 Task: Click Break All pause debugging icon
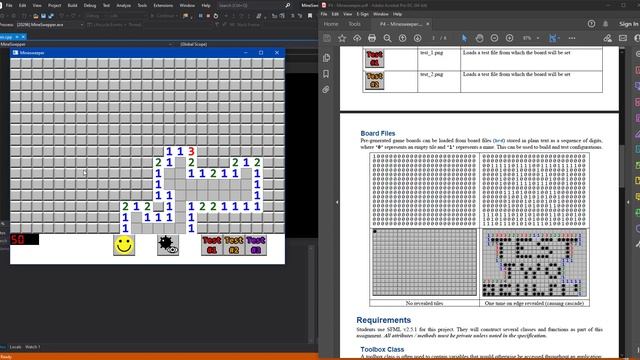coord(200,16)
